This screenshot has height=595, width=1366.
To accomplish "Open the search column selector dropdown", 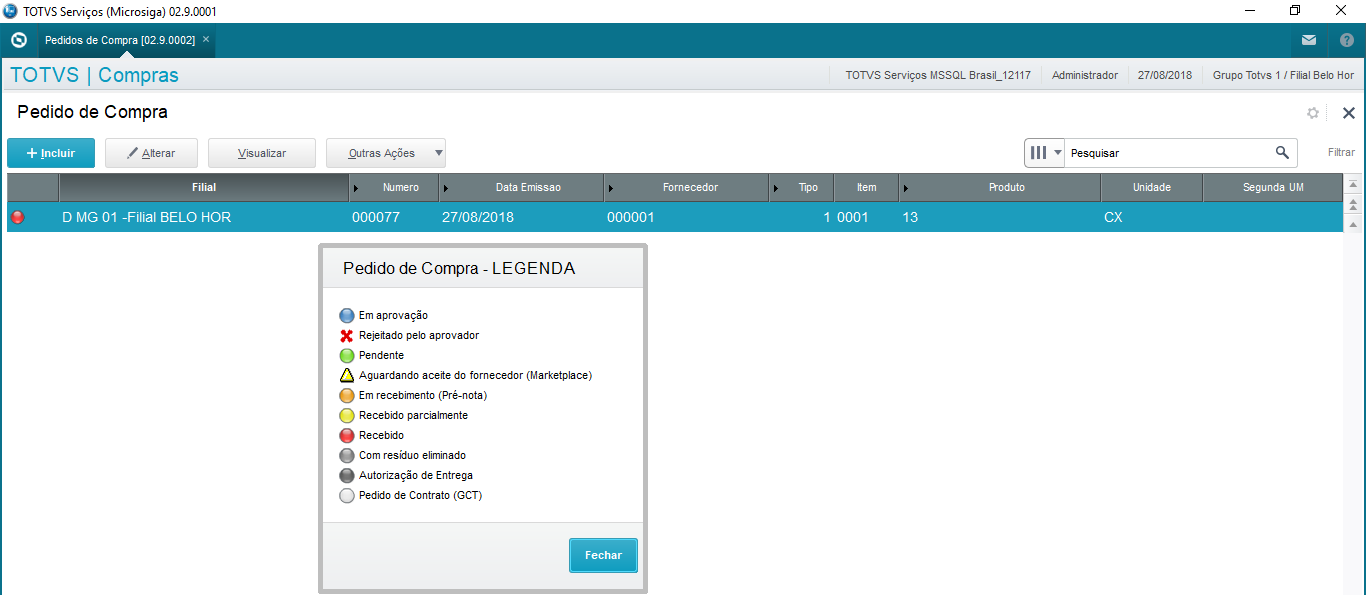I will [1045, 152].
